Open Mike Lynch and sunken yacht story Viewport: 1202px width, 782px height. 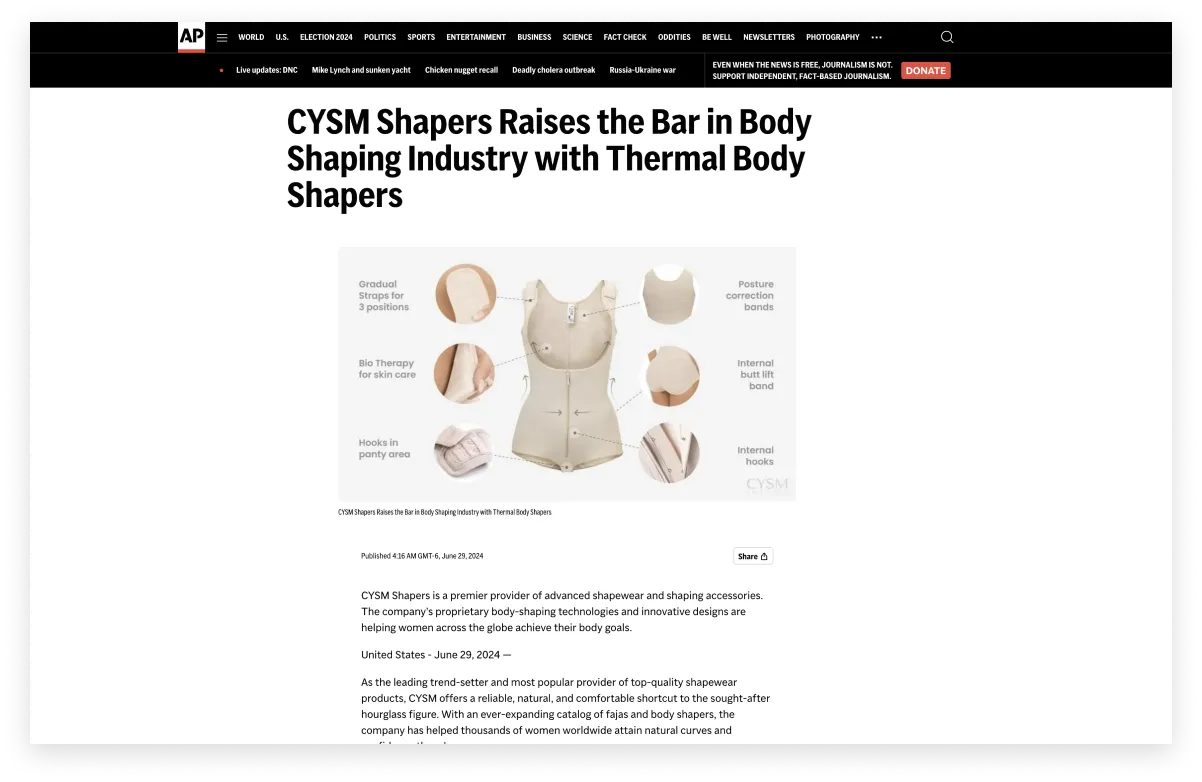pyautogui.click(x=361, y=70)
